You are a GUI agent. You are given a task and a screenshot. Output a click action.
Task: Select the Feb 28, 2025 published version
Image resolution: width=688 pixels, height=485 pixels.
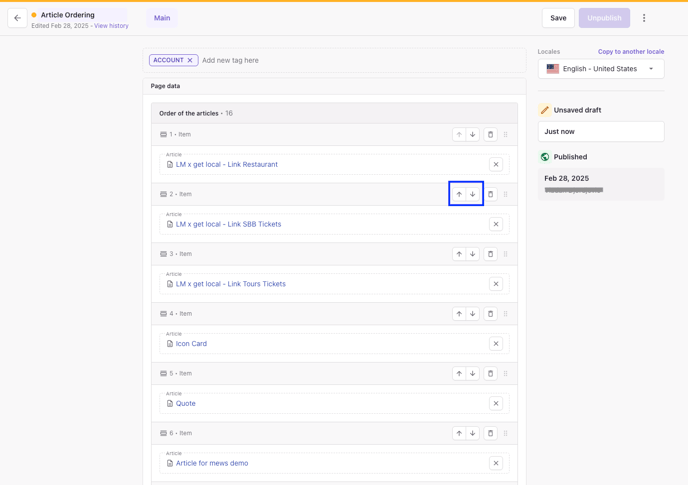(601, 184)
